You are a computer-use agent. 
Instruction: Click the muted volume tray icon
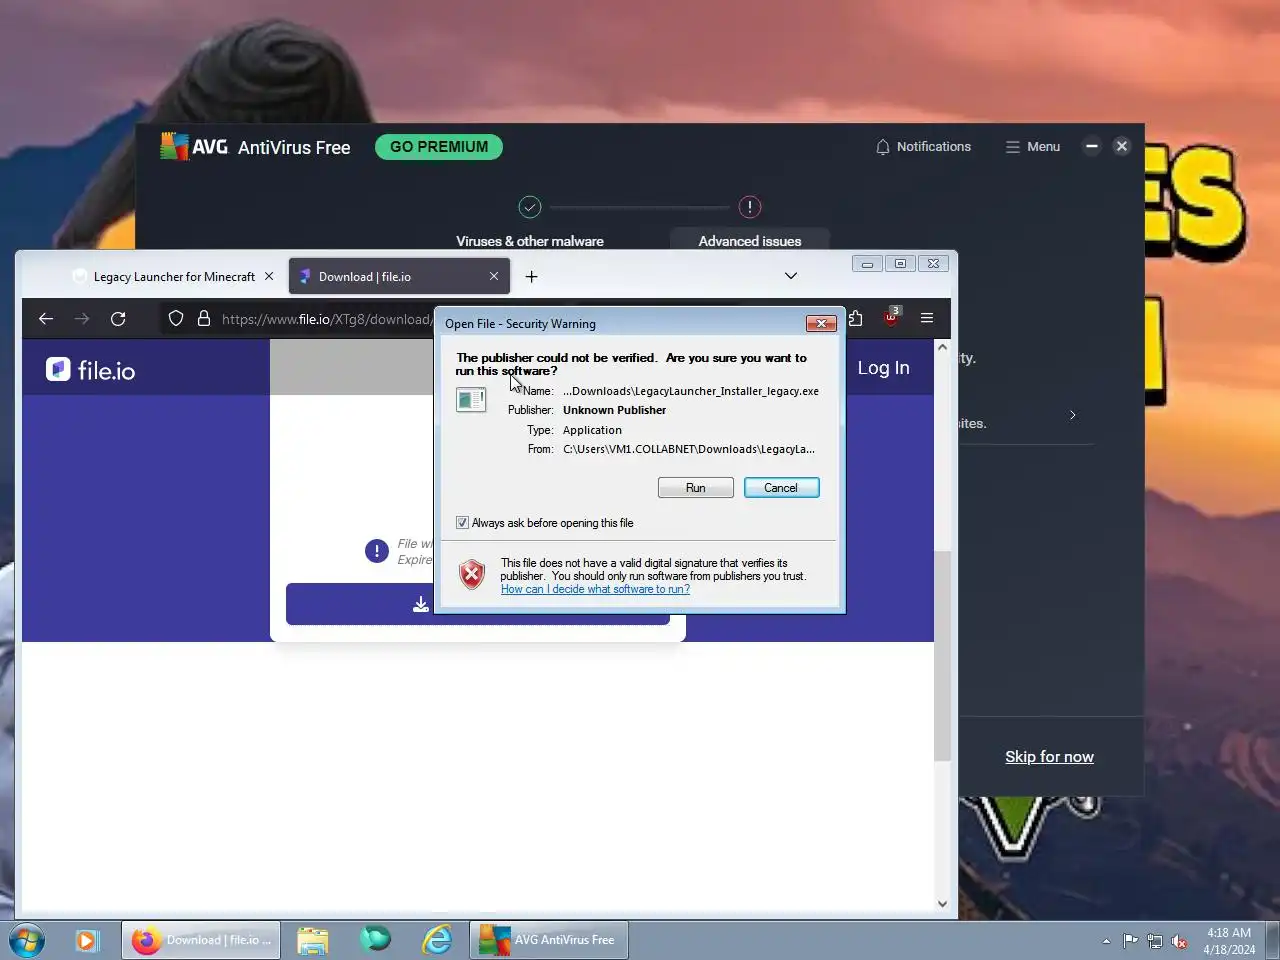point(1180,941)
